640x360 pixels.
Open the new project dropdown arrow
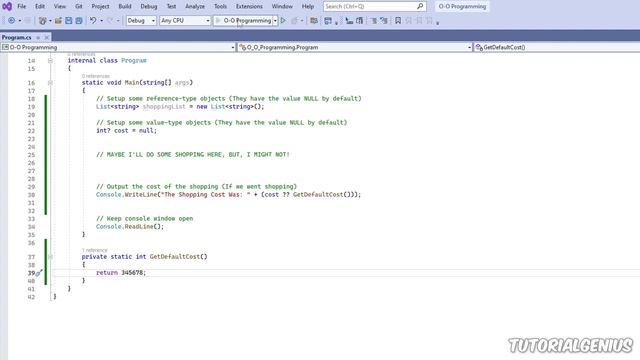50,20
